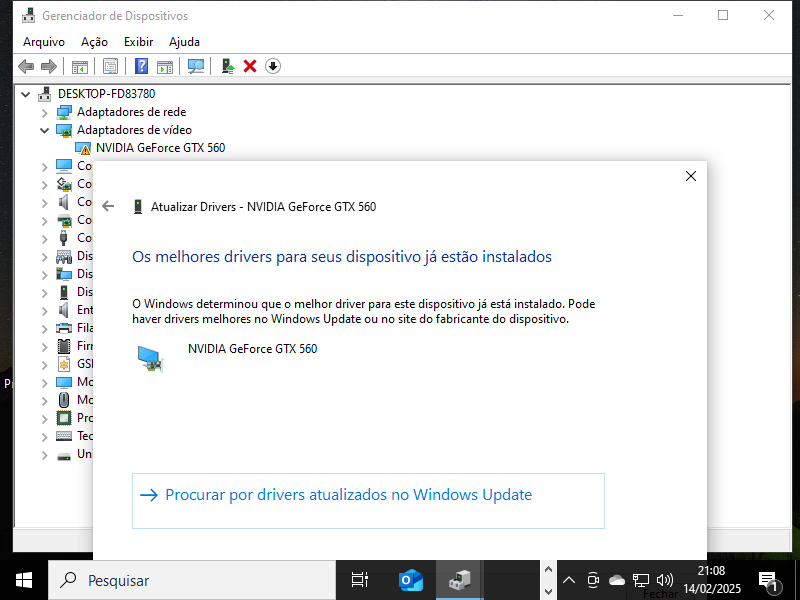Click the Back arrow in Device Manager toolbar
800x600 pixels.
click(26, 66)
